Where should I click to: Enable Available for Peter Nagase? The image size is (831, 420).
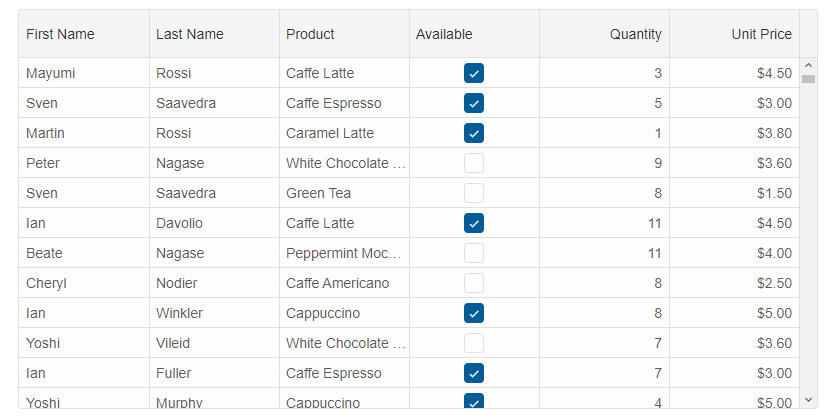[474, 163]
